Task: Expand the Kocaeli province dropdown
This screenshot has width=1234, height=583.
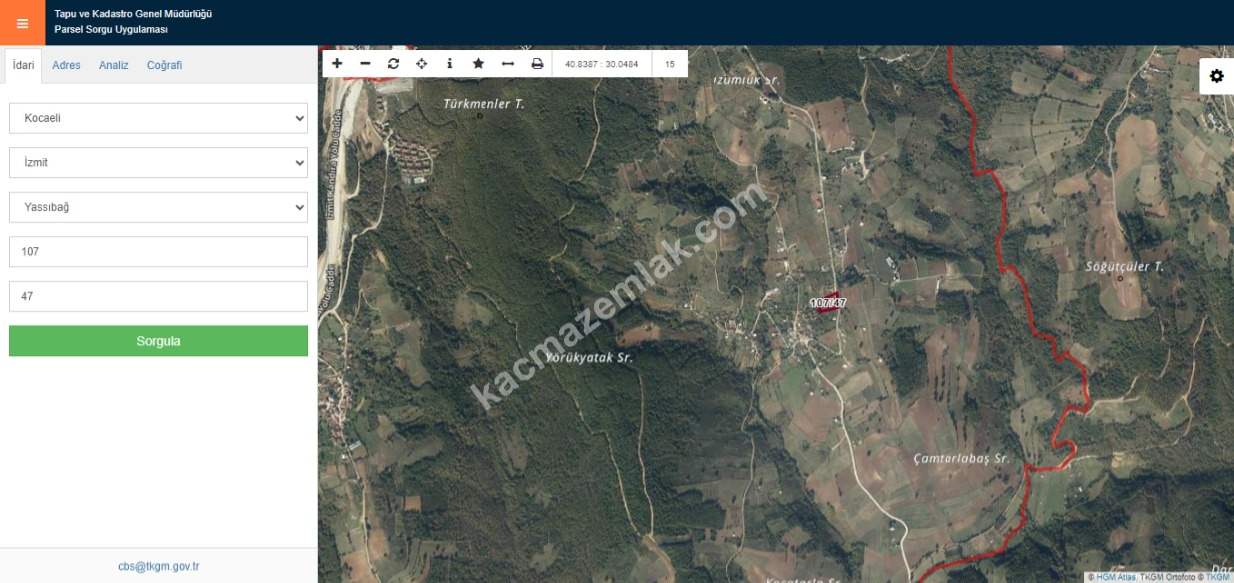Action: 158,118
